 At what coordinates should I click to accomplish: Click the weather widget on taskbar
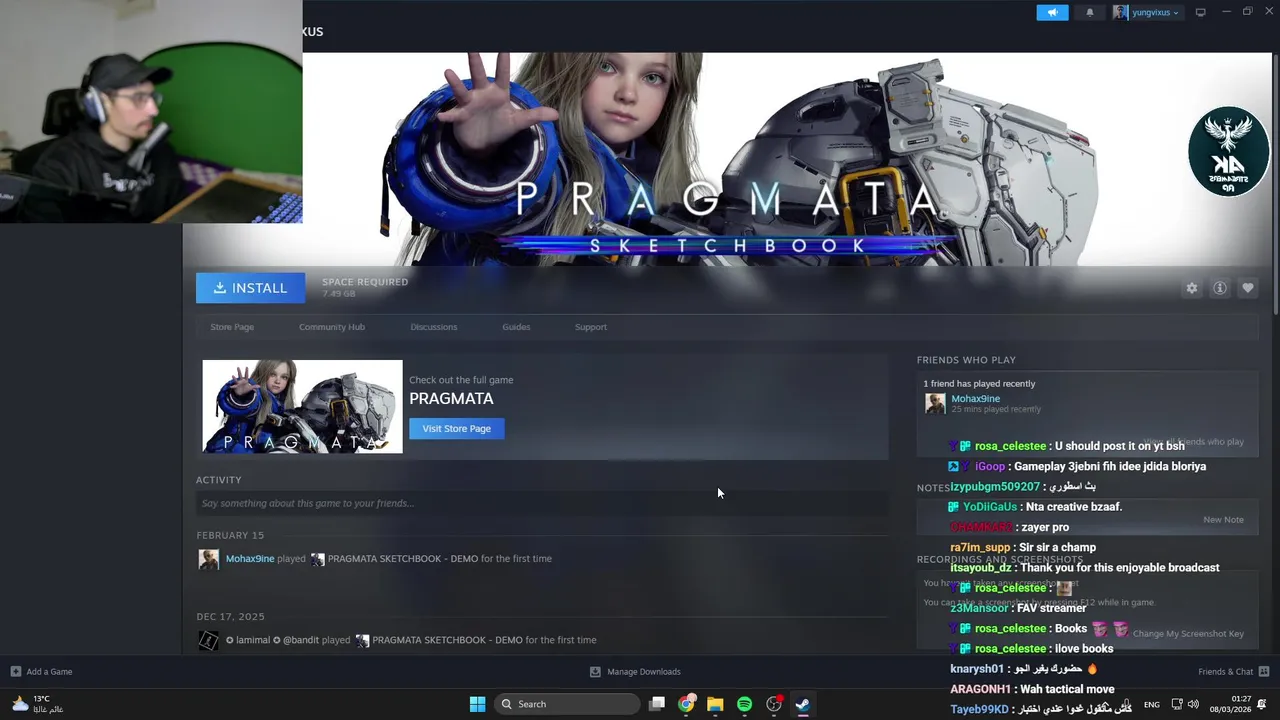coord(38,704)
